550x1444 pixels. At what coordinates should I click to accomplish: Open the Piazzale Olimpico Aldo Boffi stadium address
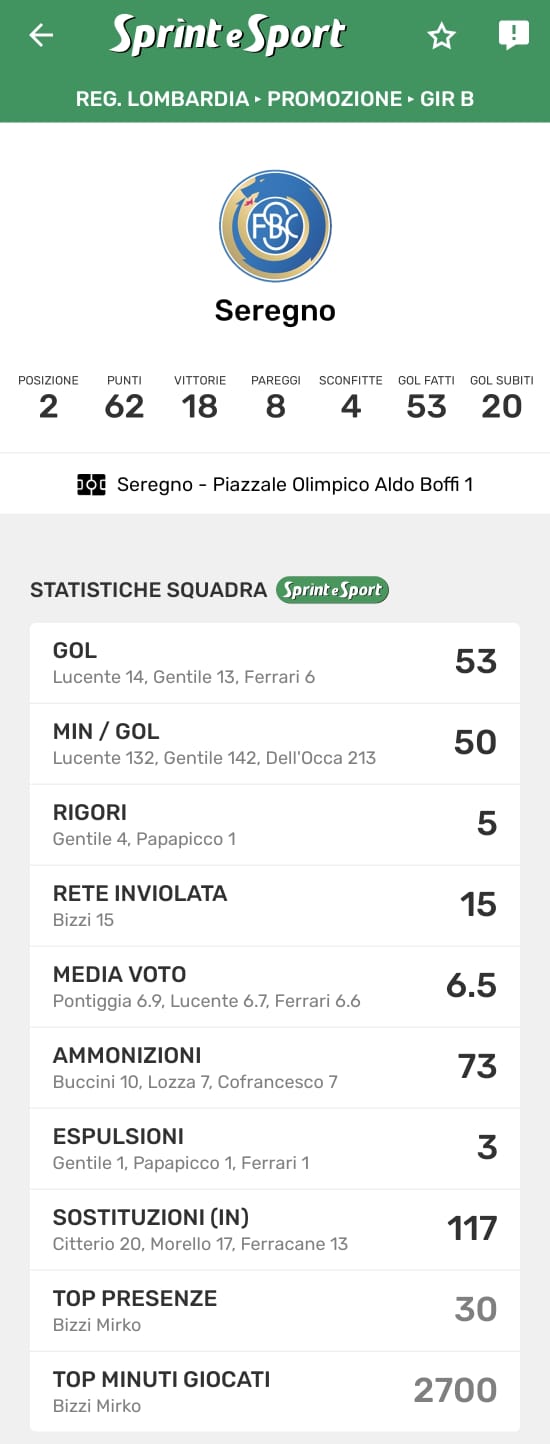pos(294,485)
